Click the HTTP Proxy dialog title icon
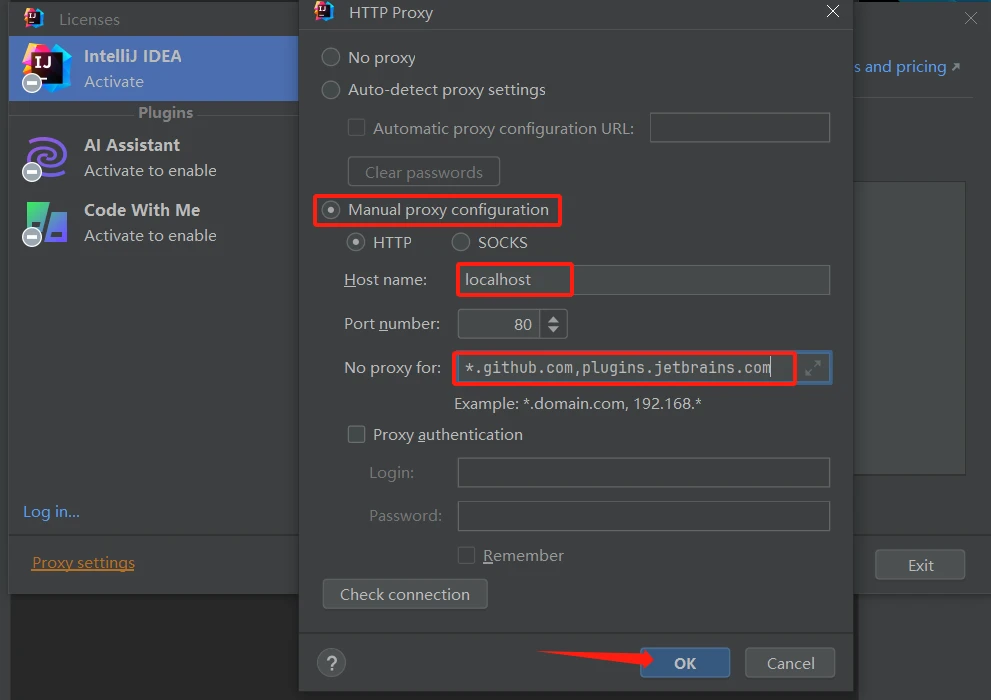991x700 pixels. (324, 11)
